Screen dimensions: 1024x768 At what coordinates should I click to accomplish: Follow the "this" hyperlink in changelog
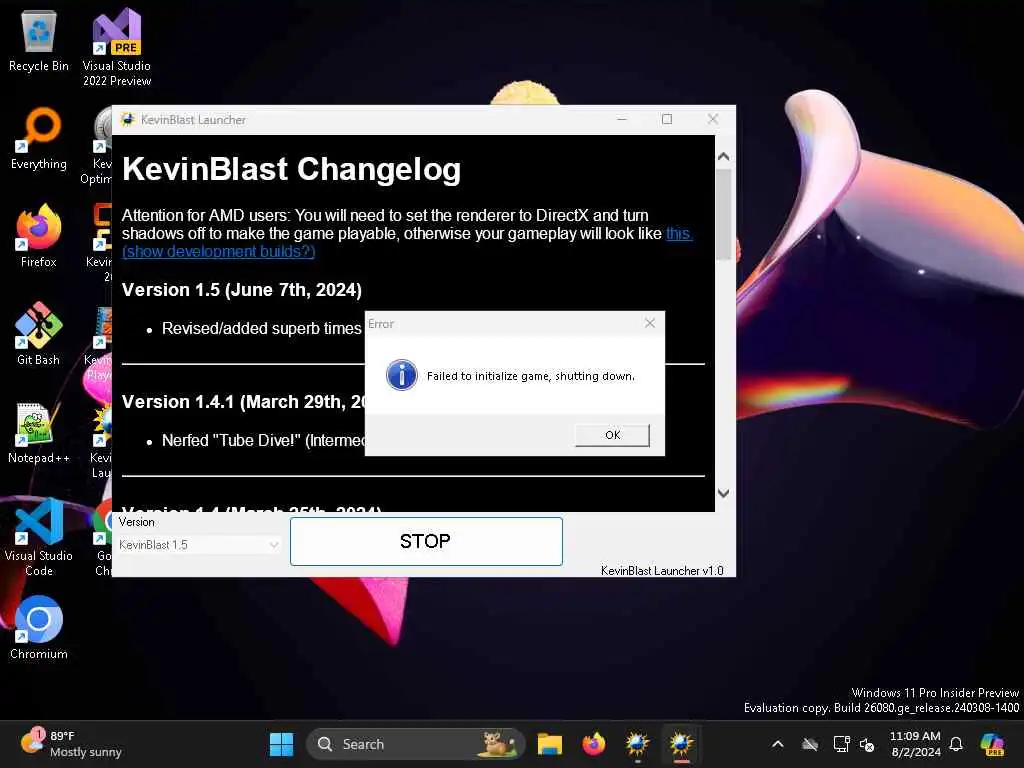coord(679,233)
